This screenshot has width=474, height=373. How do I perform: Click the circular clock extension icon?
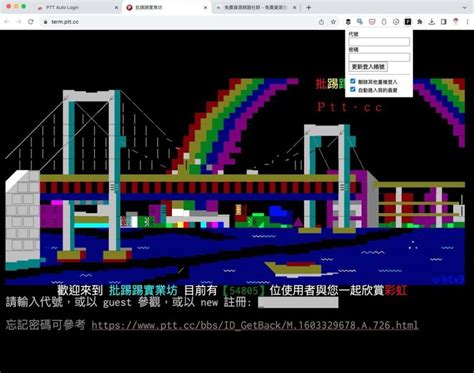[x=396, y=22]
